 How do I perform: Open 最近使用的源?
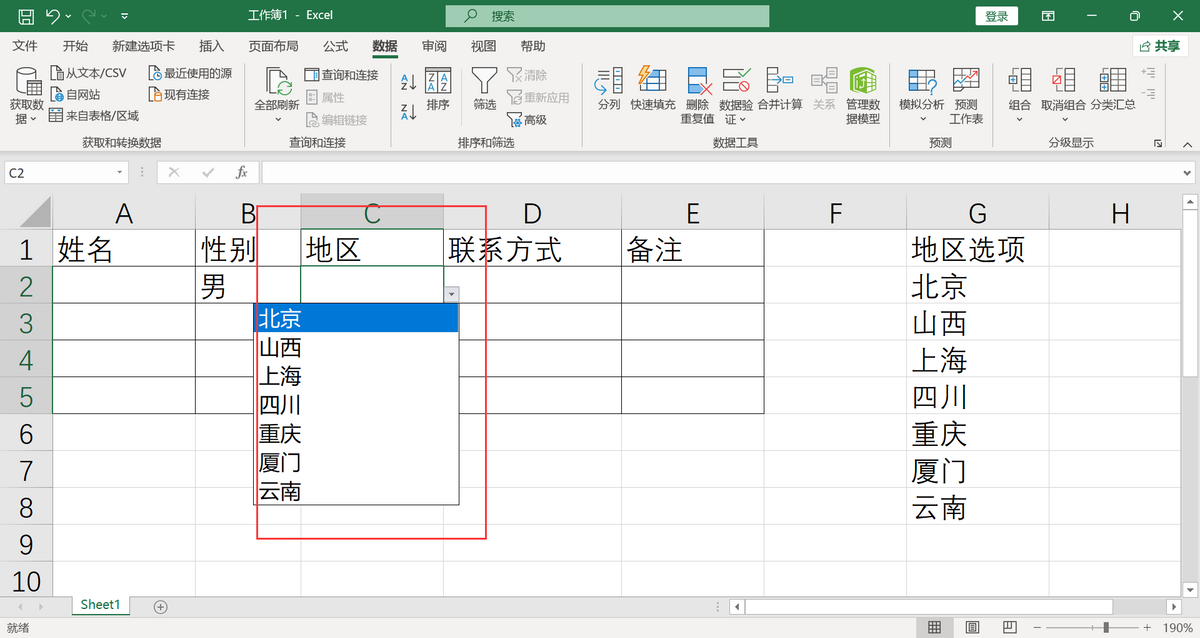(x=190, y=73)
